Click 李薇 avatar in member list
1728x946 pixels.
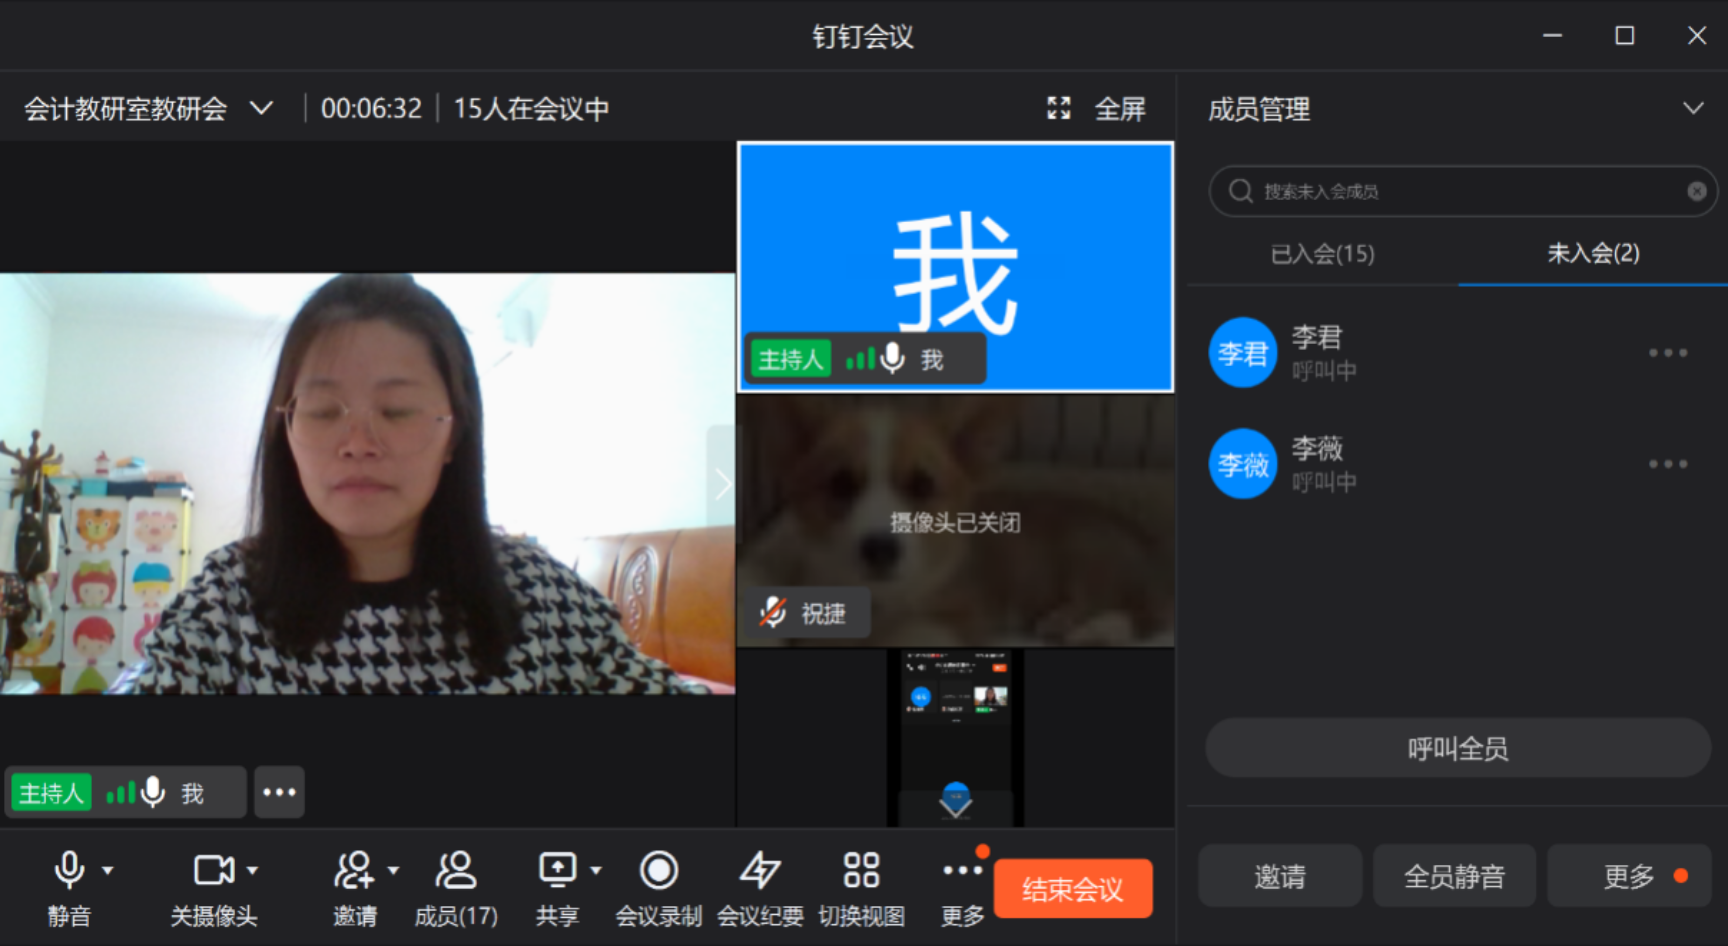coord(1243,464)
